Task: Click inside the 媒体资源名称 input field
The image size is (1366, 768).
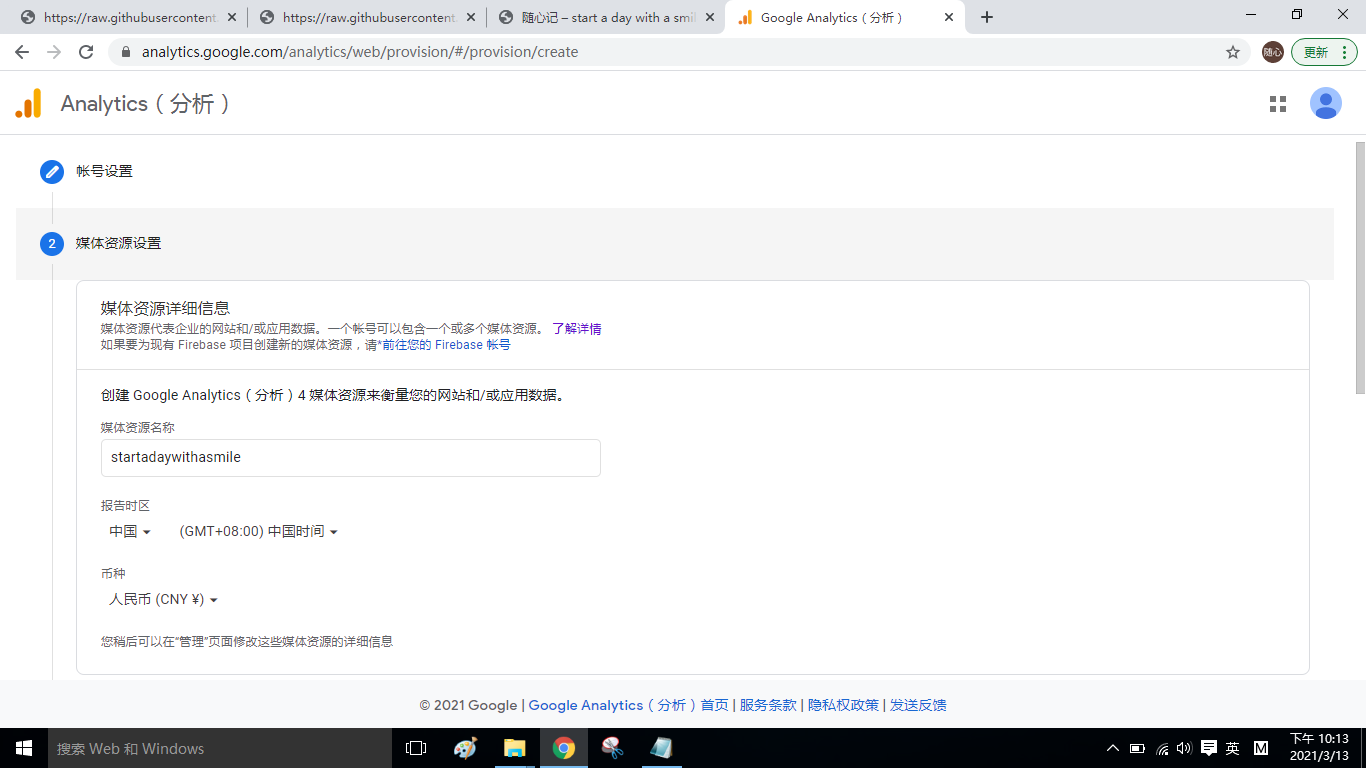Action: tap(350, 458)
